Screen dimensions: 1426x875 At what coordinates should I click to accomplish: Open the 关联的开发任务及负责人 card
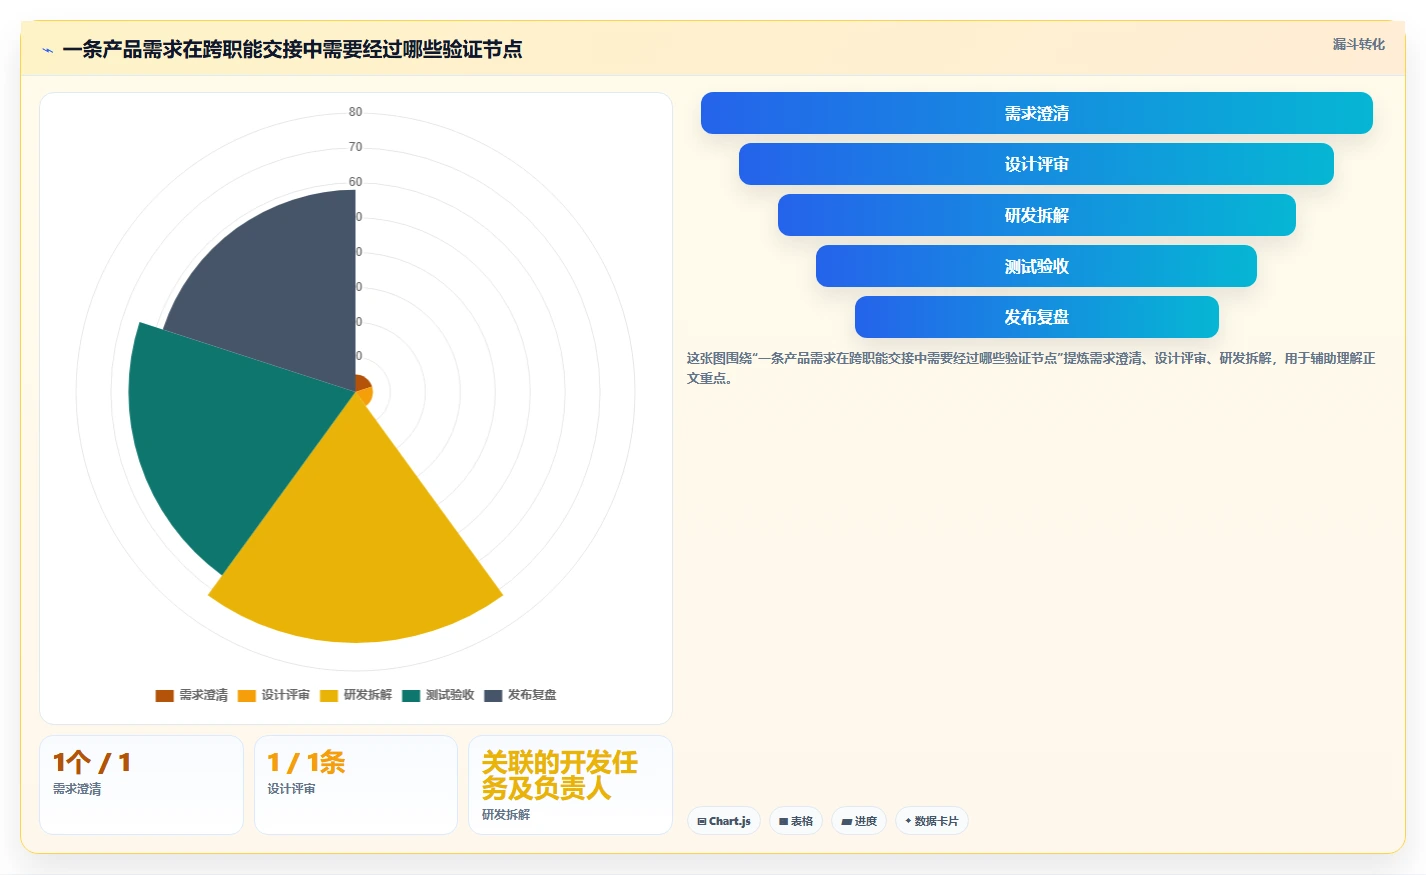[x=570, y=785]
